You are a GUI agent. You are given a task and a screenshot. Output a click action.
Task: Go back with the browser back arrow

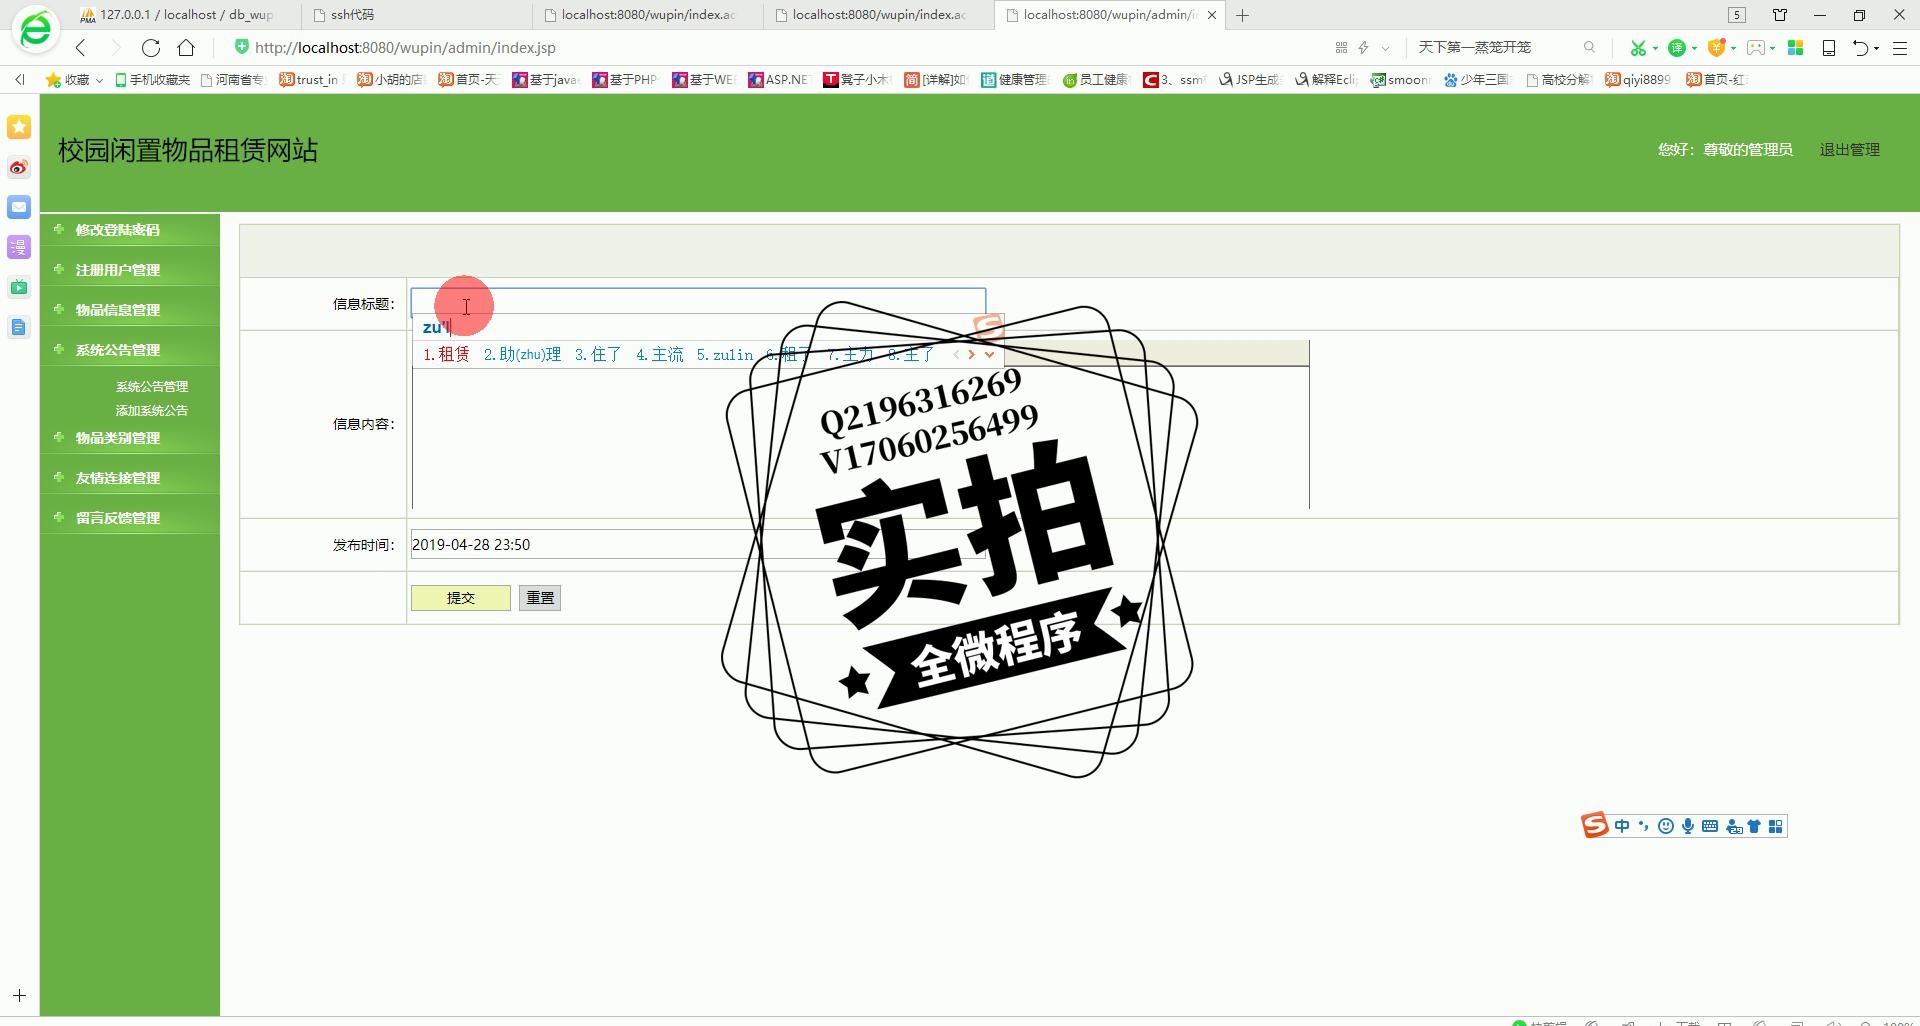pos(82,47)
